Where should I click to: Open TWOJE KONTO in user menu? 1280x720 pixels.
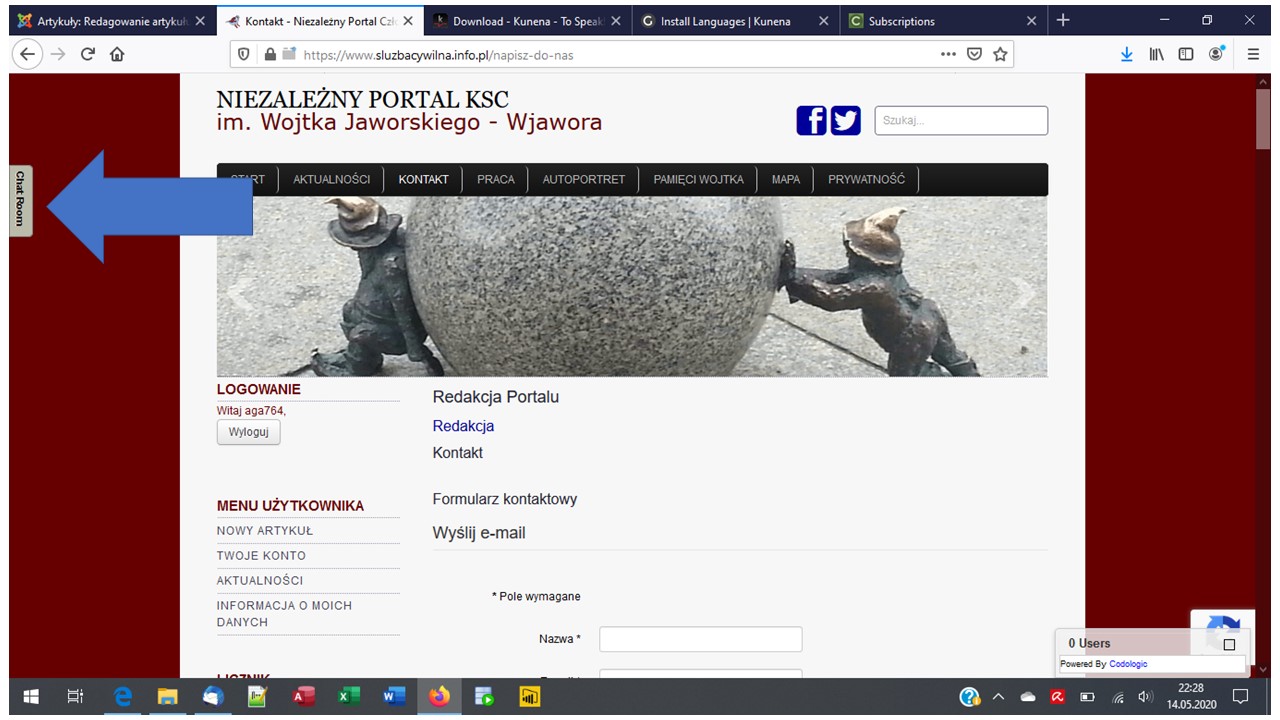tap(262, 556)
